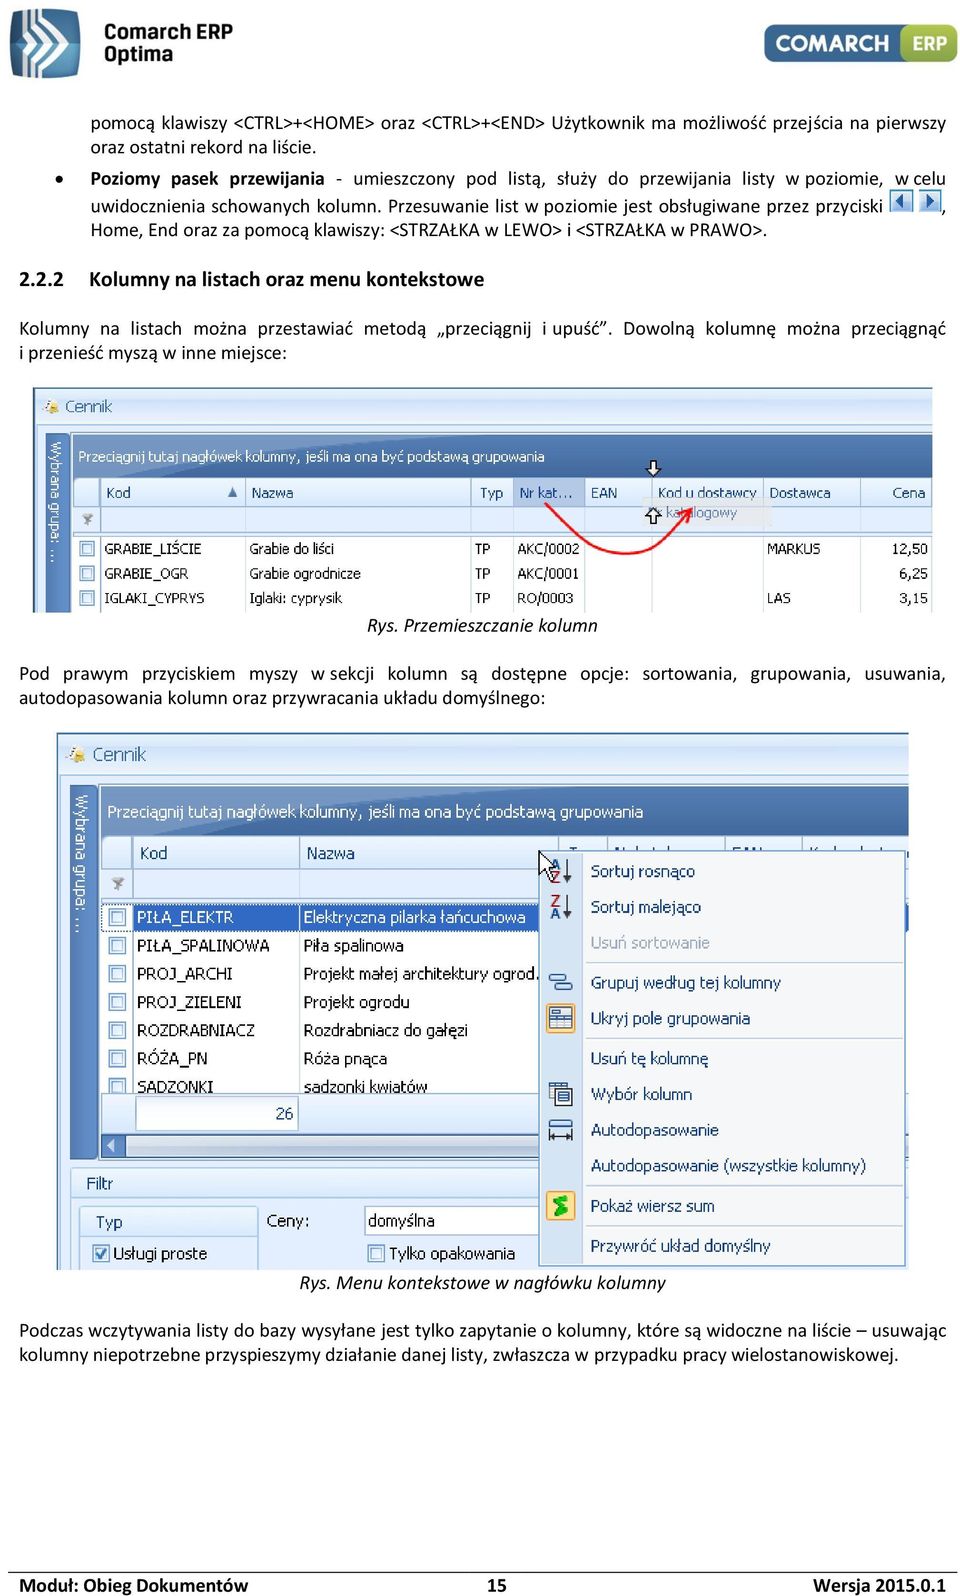Click the AKC/0001 catalog number cell

tap(547, 573)
